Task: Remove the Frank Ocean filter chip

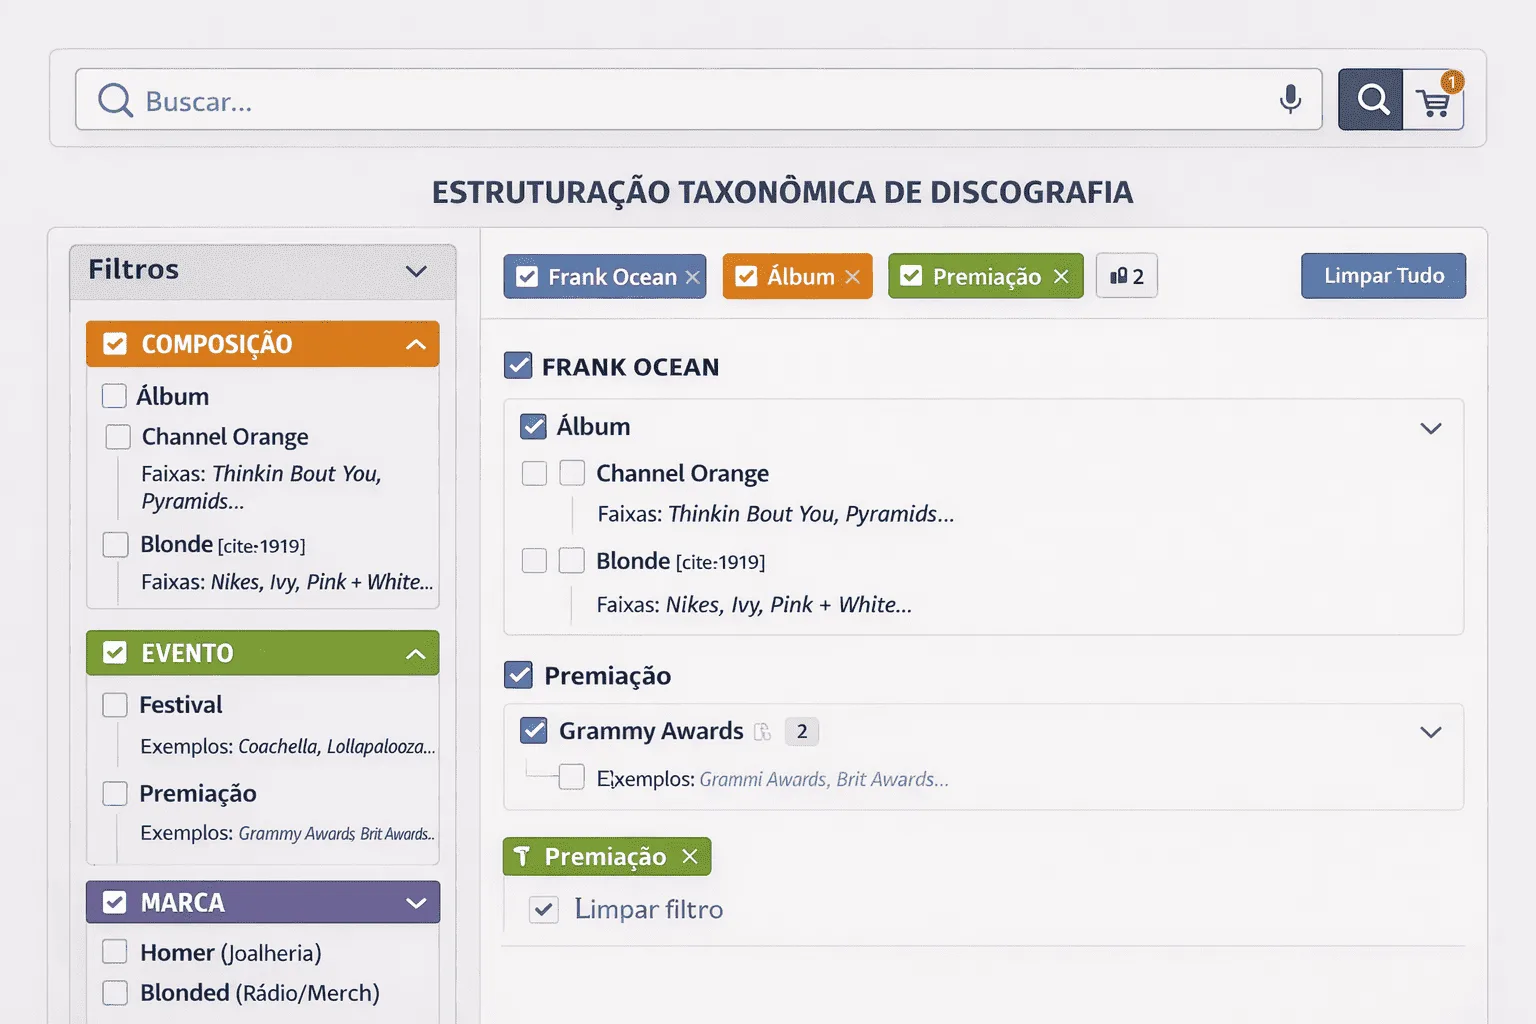Action: pos(692,277)
